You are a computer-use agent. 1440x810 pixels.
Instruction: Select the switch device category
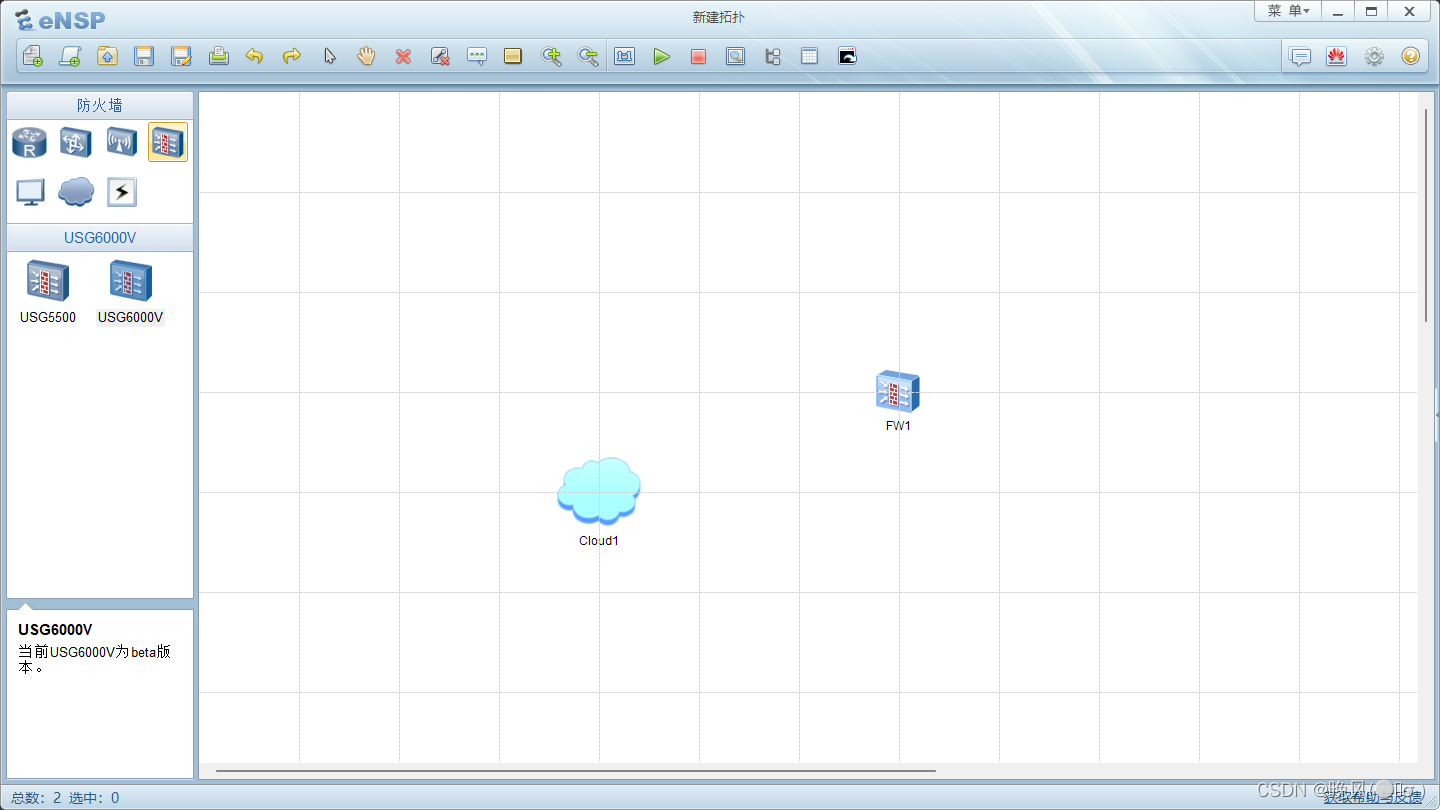coord(76,142)
